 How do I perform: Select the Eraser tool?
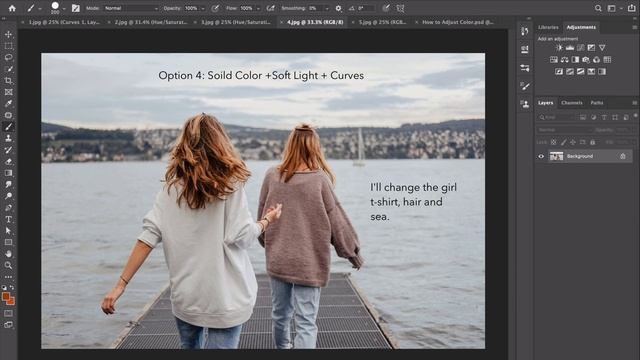(8, 162)
